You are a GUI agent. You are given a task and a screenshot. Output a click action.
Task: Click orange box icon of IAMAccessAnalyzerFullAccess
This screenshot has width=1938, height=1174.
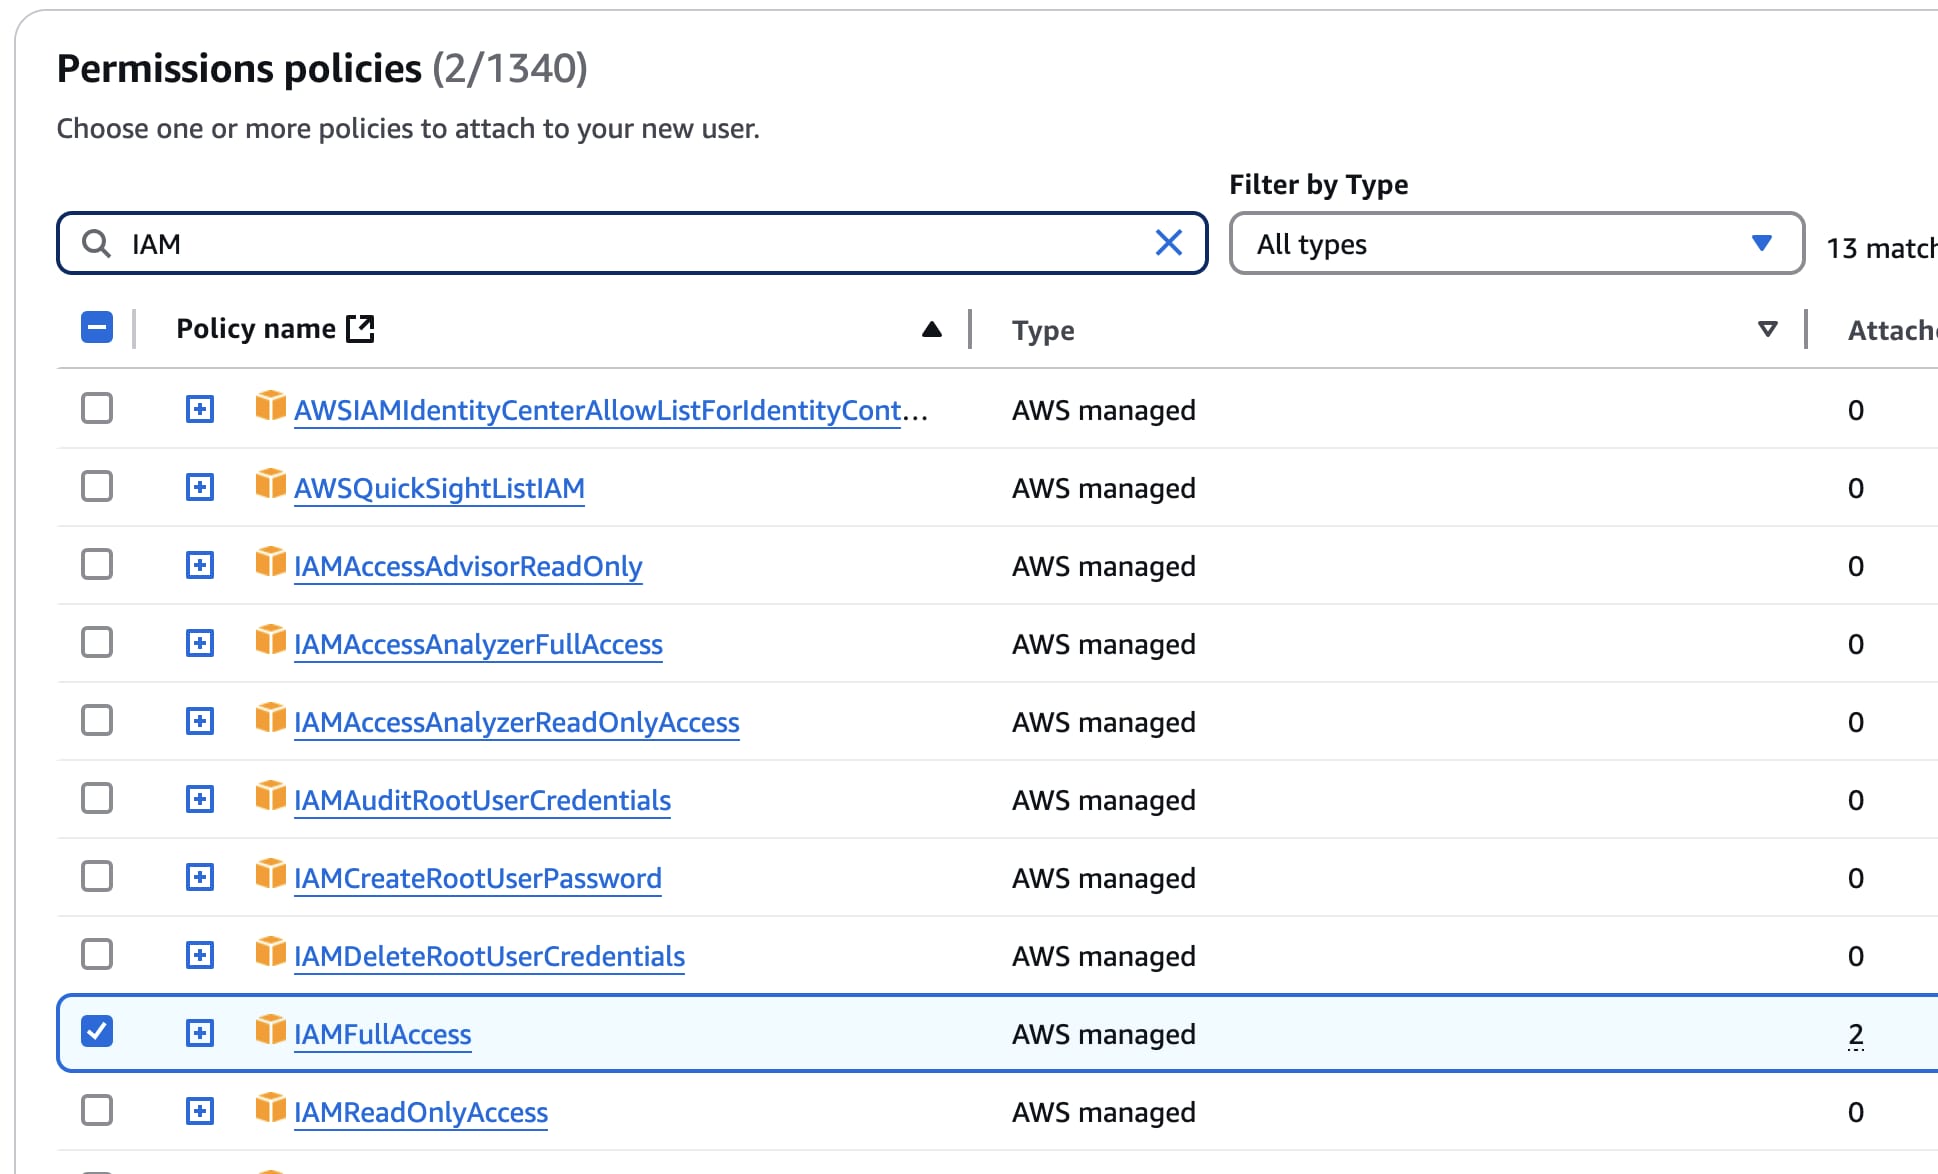[270, 640]
